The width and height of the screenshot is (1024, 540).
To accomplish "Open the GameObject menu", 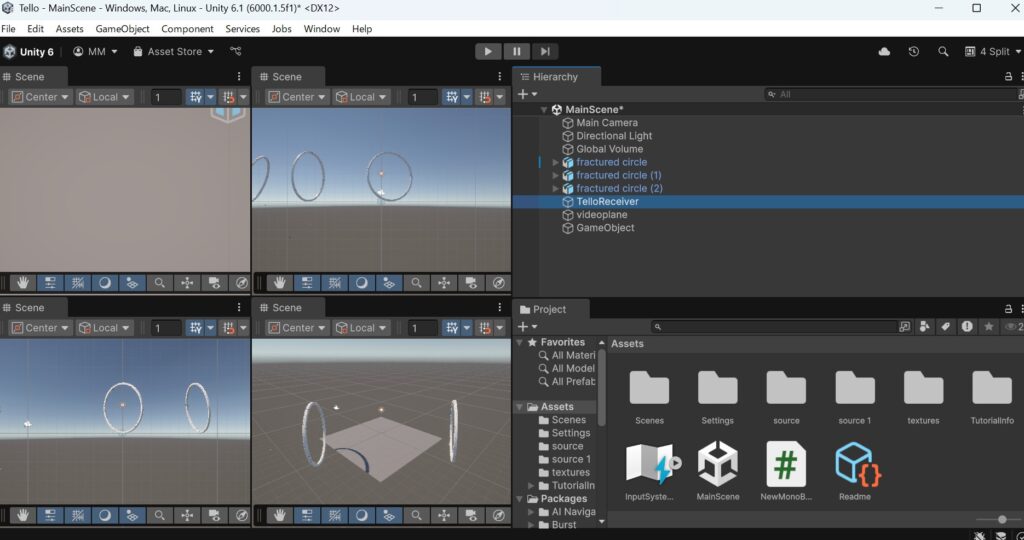I will [x=122, y=29].
